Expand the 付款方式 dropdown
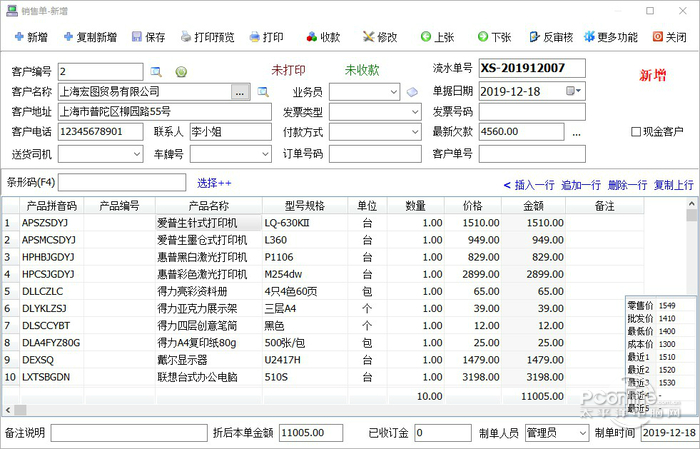The width and height of the screenshot is (700, 449). point(392,132)
